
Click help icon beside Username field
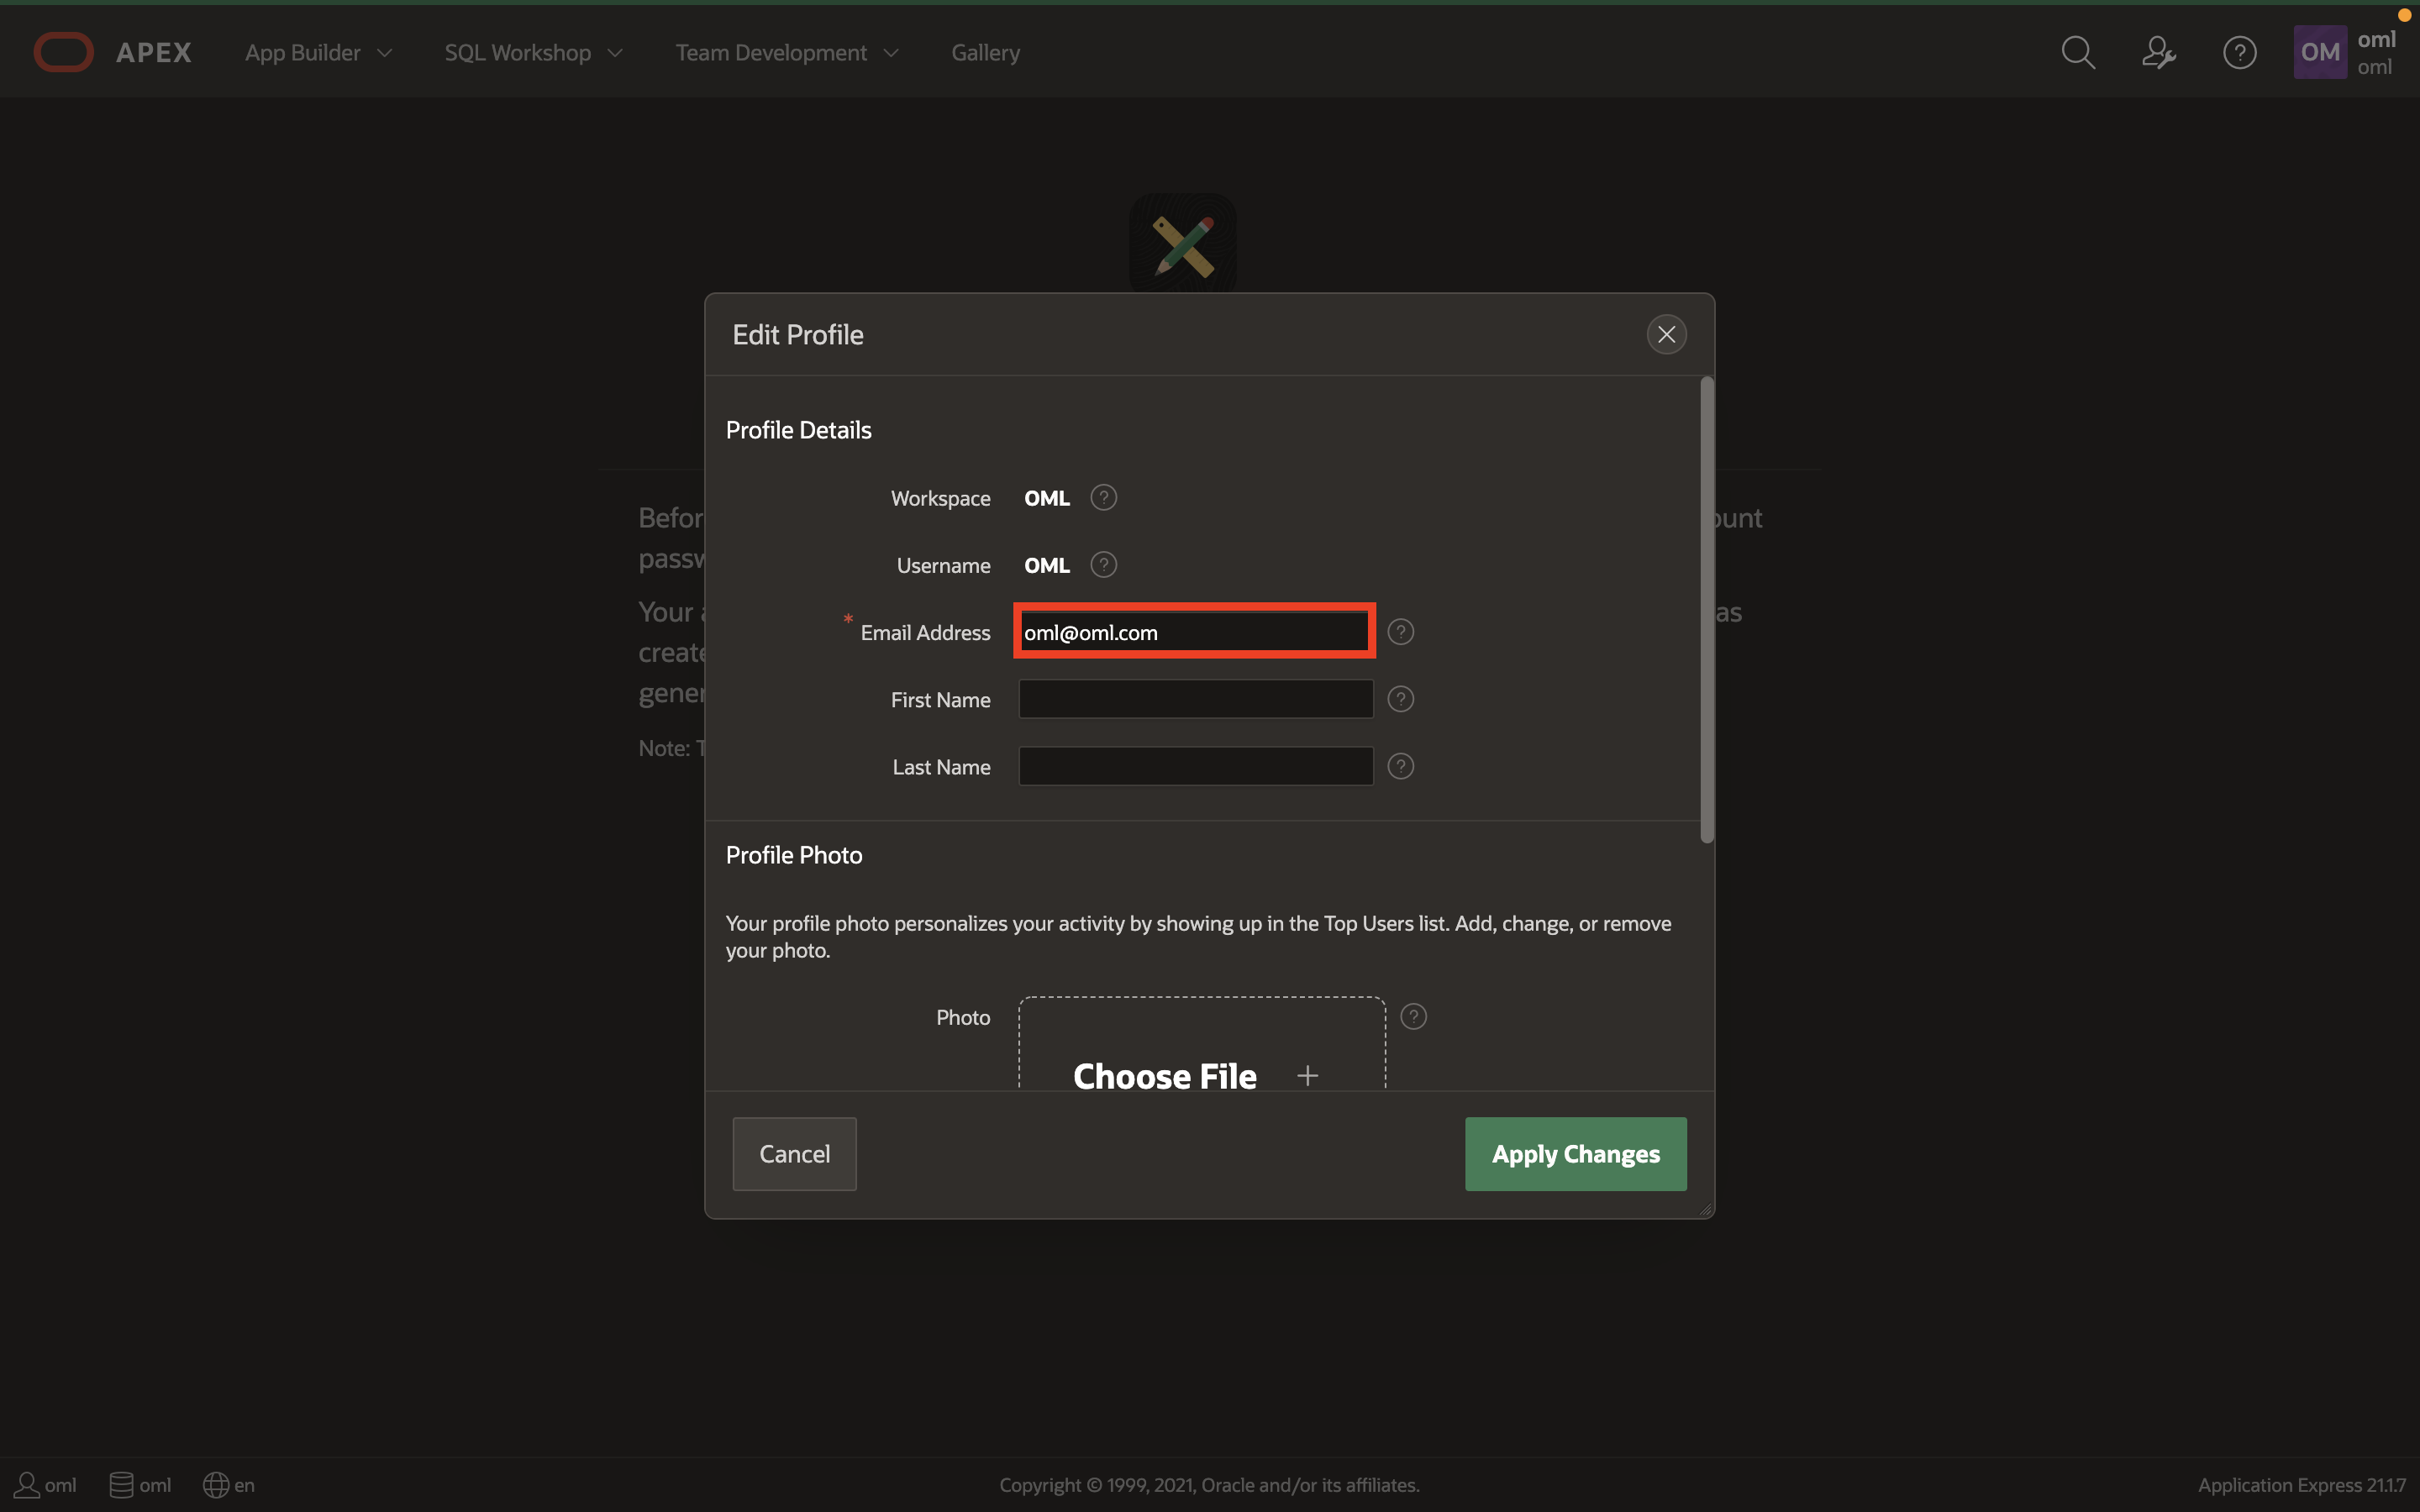pos(1103,565)
